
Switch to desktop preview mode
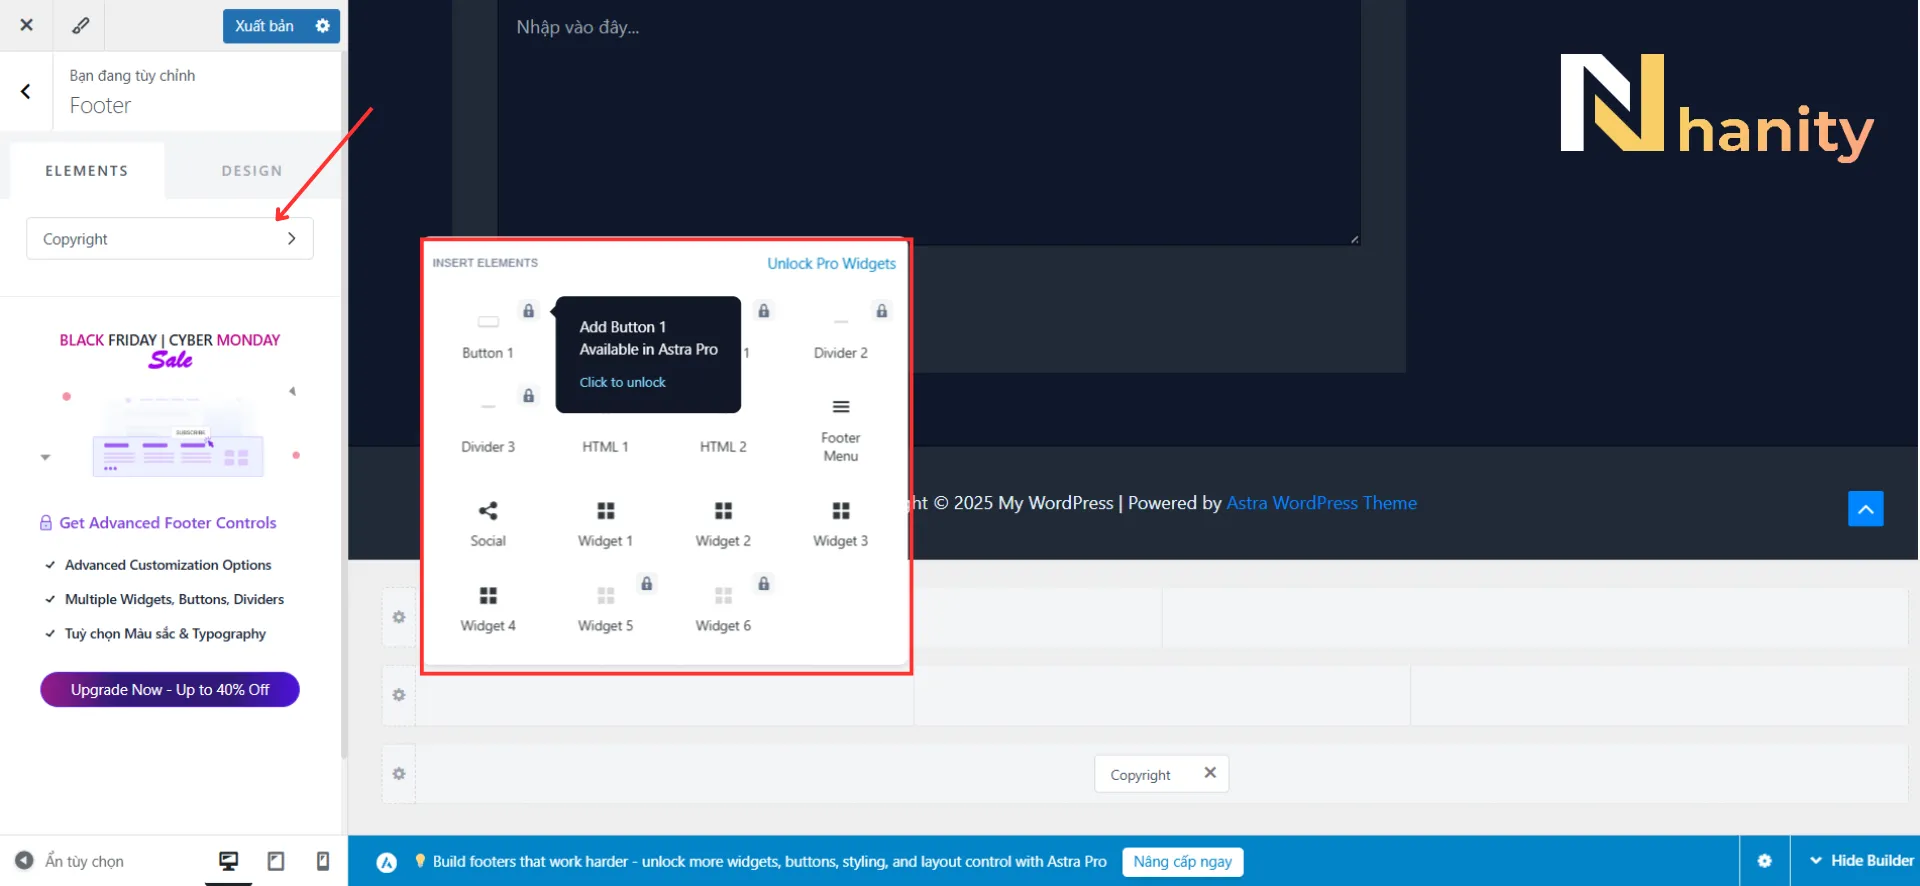229,861
